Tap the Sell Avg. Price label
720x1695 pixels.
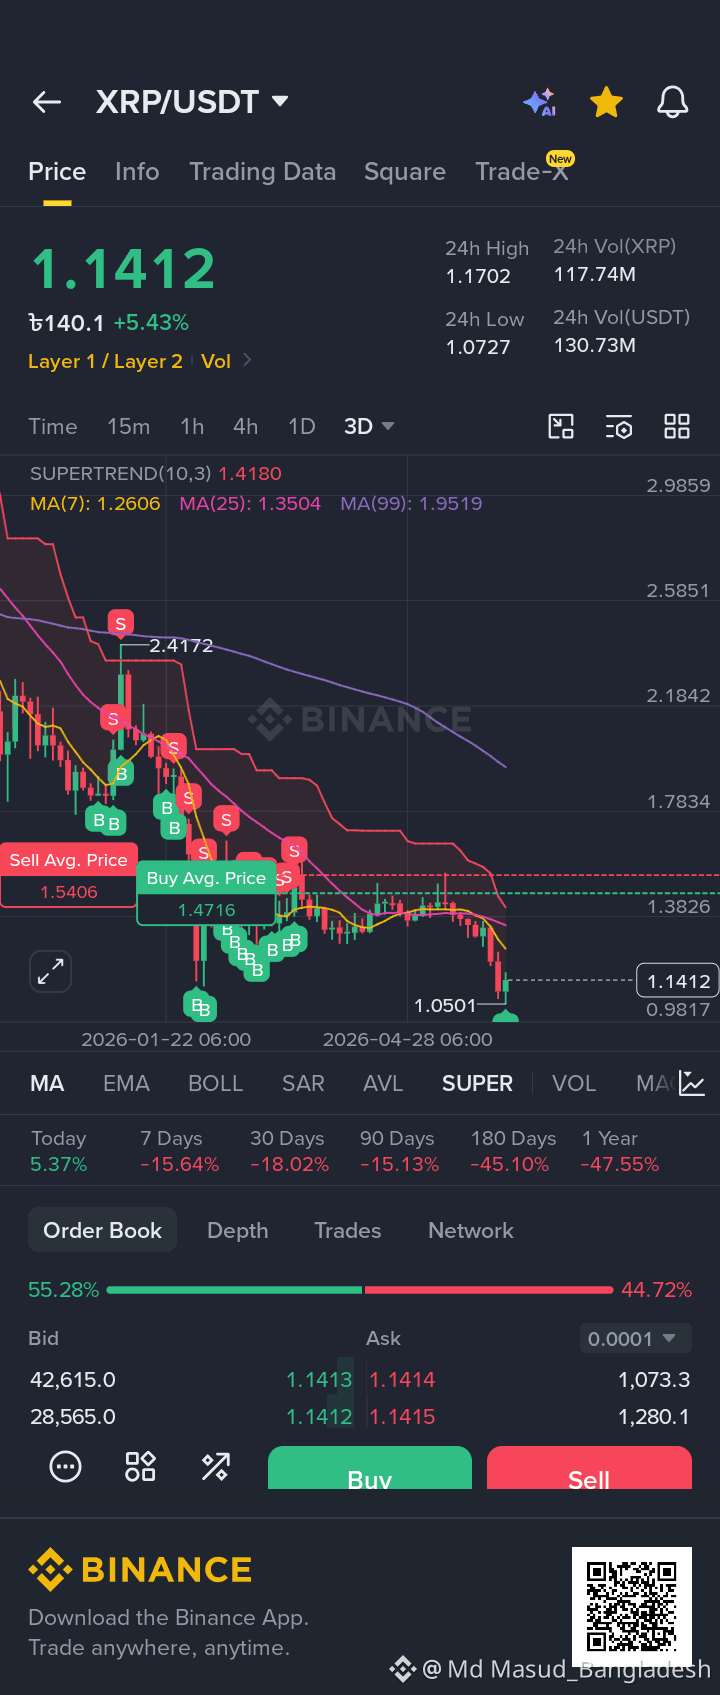[x=68, y=860]
